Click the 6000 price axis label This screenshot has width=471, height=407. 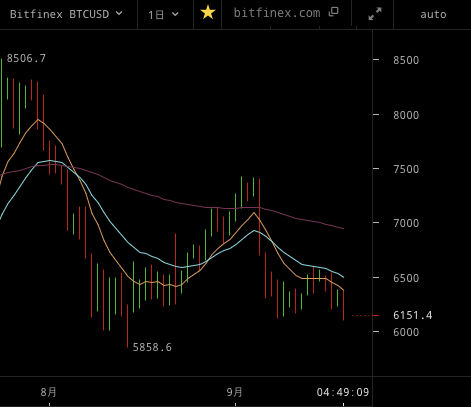click(x=406, y=332)
